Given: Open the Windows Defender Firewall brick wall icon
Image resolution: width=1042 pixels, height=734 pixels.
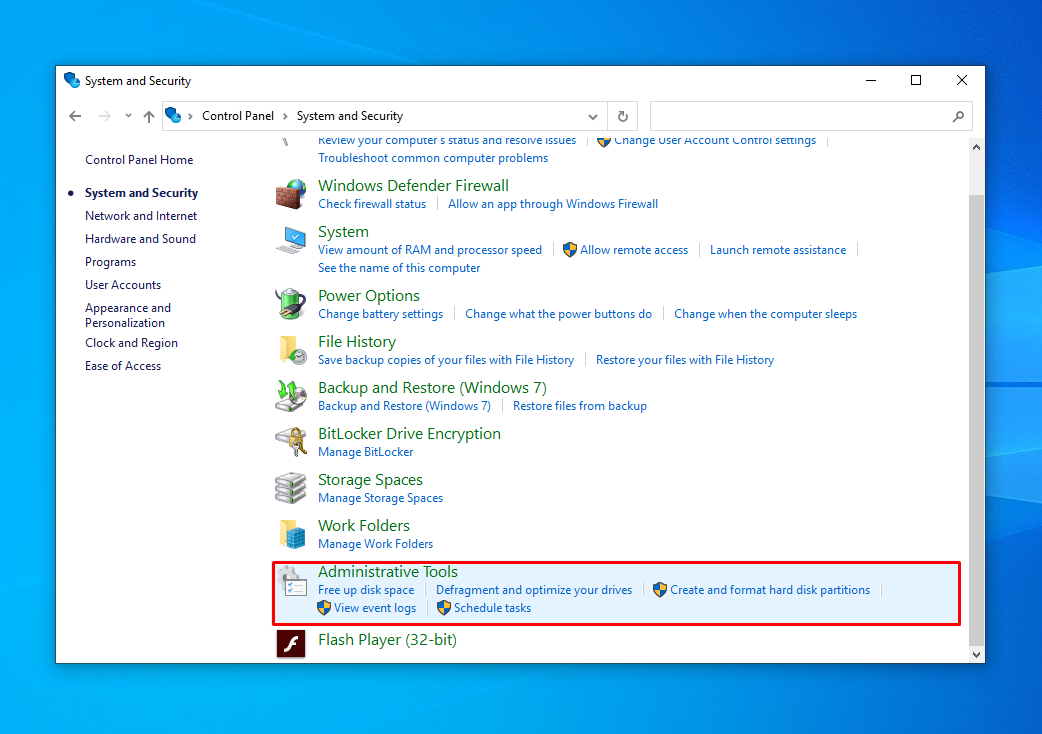Looking at the screenshot, I should 291,194.
